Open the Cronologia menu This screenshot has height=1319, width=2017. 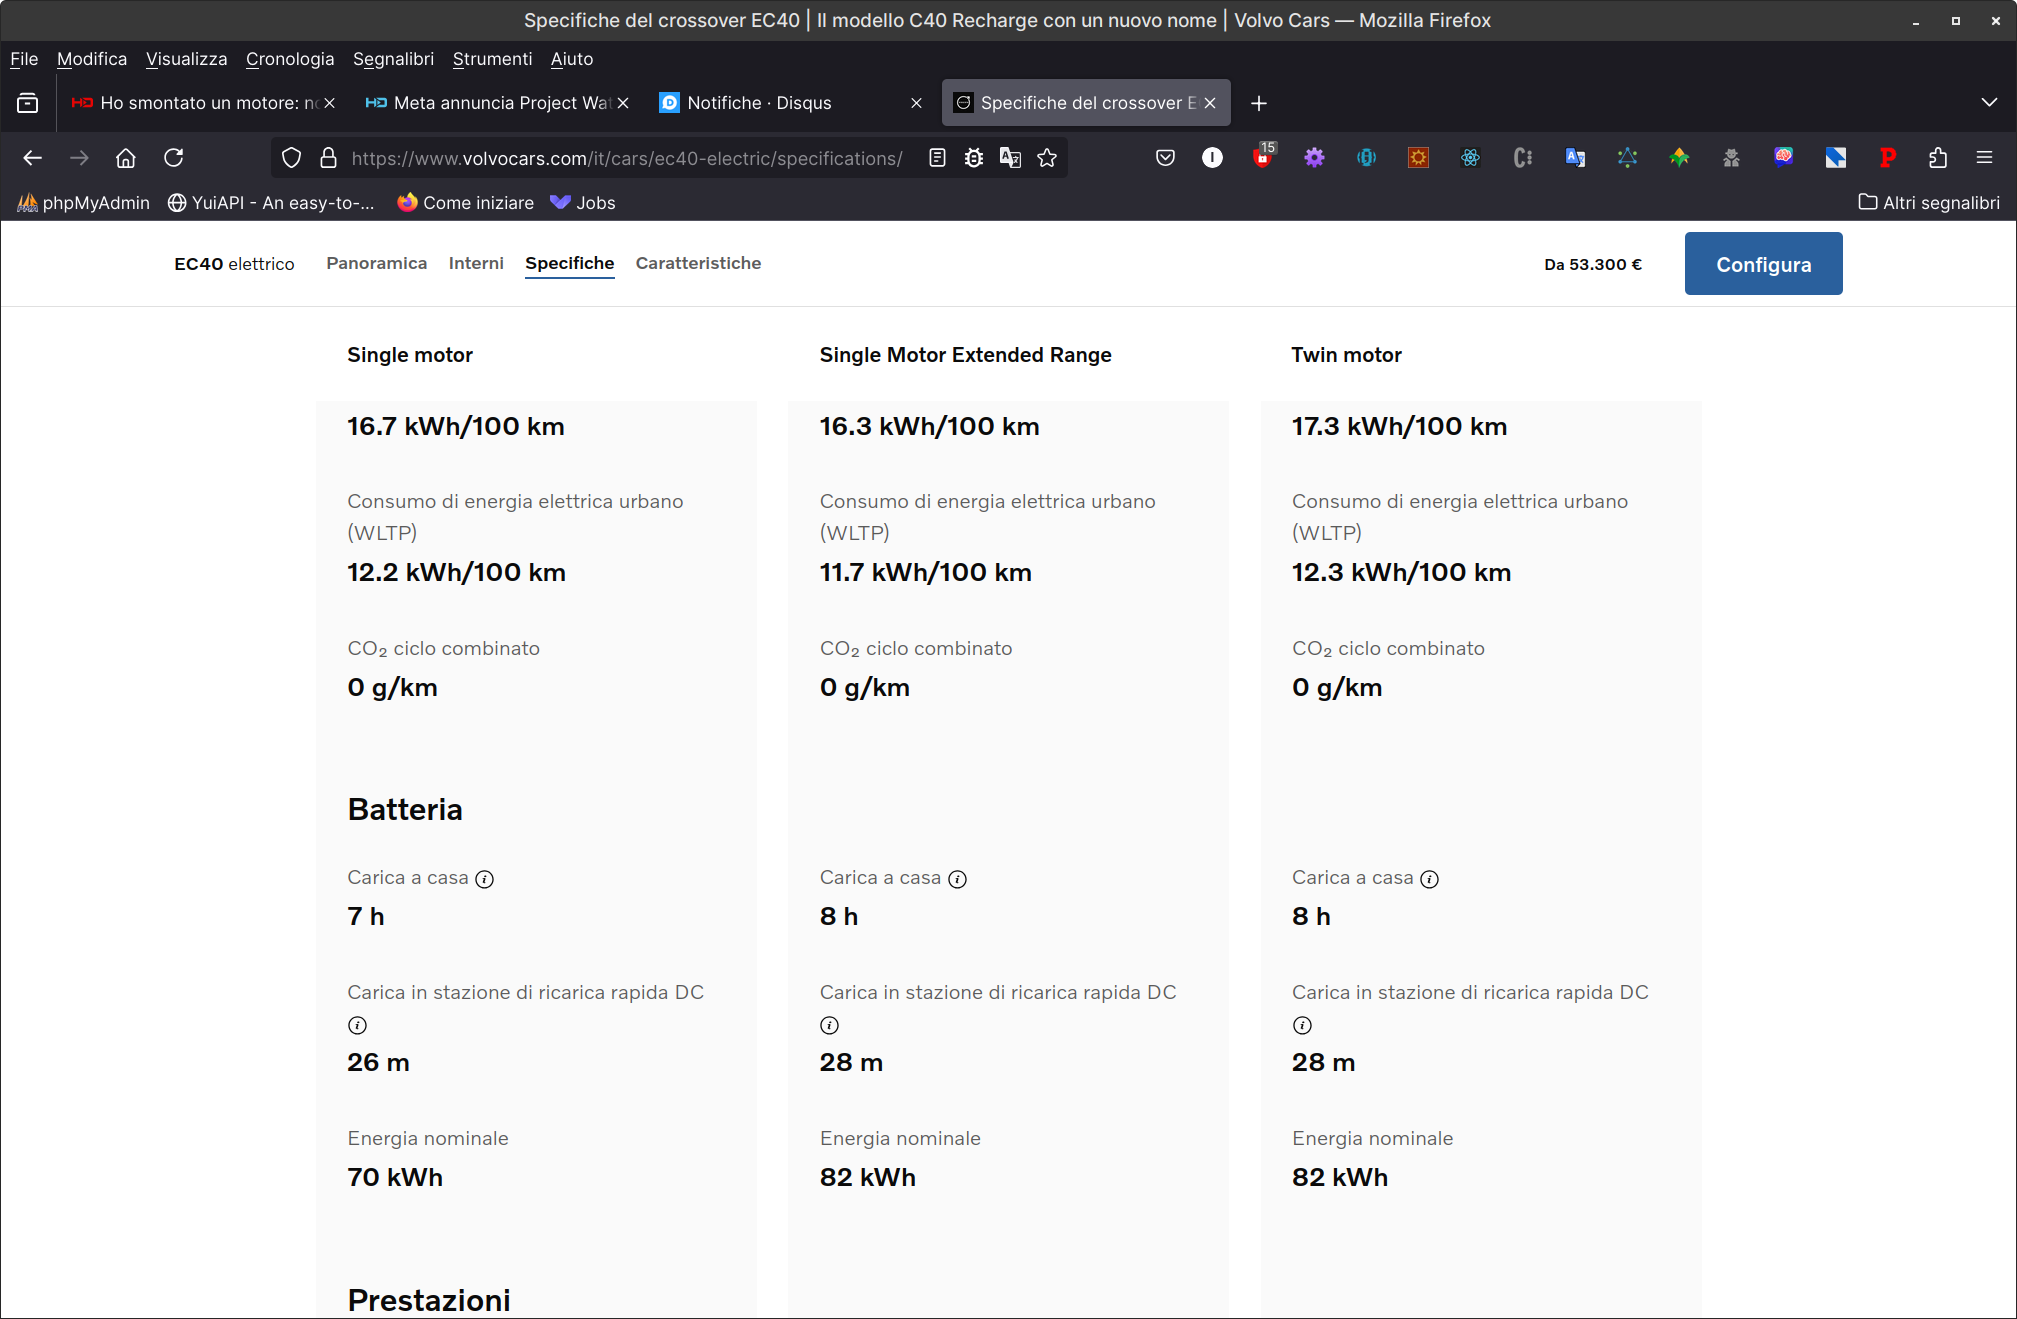[290, 59]
